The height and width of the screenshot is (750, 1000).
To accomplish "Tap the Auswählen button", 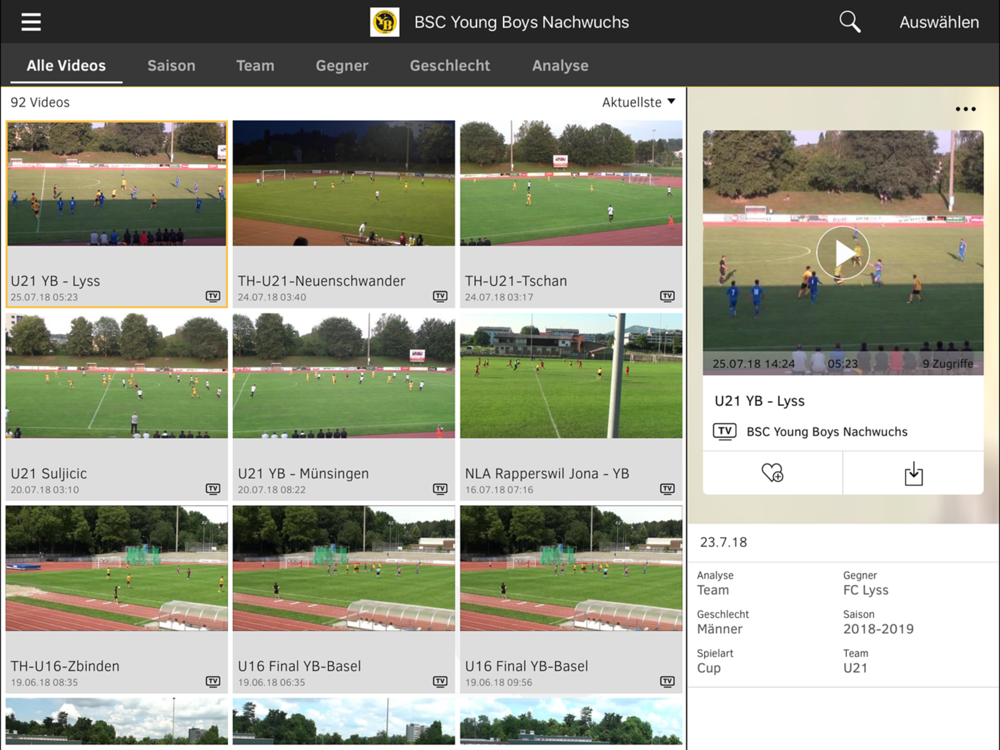I will 939,22.
